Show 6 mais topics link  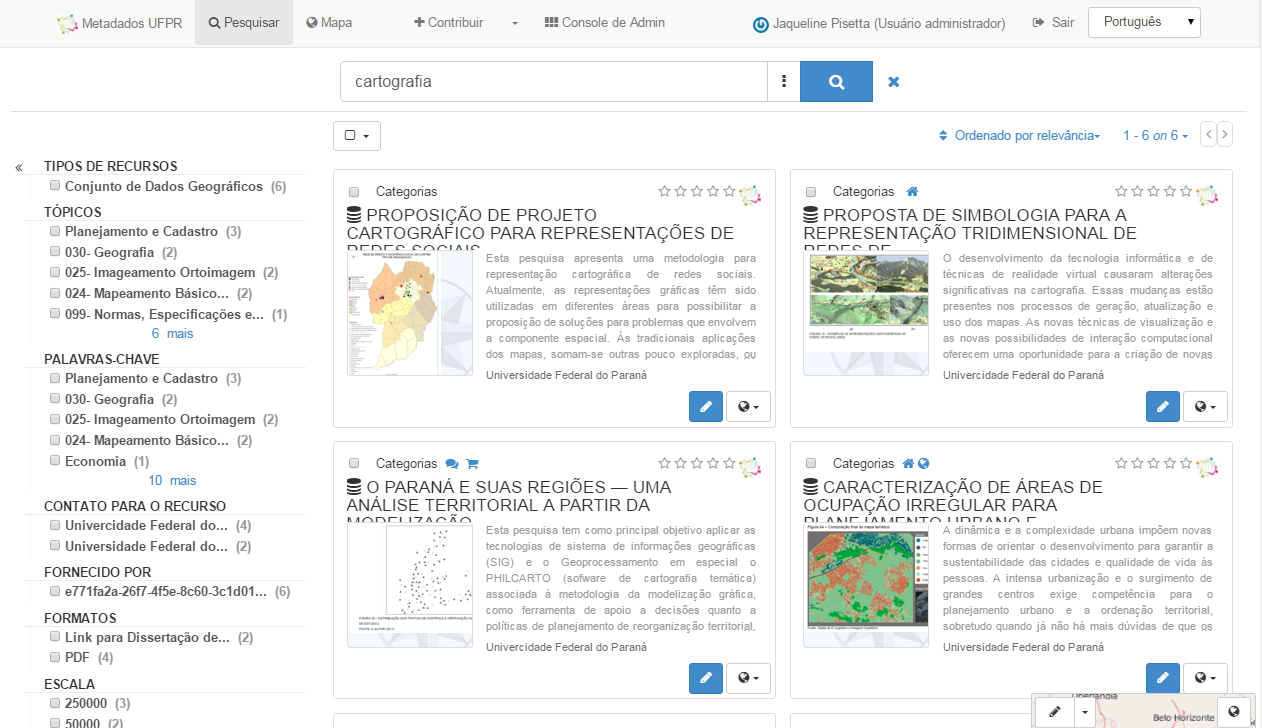coord(172,334)
